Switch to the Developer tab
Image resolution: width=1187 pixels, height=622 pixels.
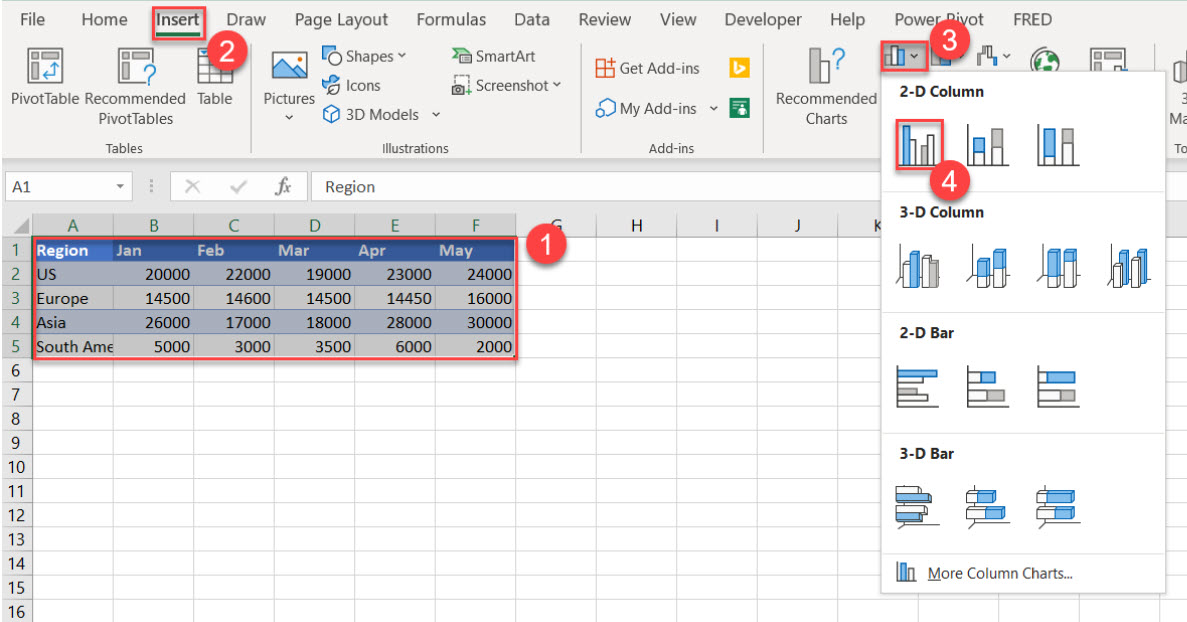(763, 20)
